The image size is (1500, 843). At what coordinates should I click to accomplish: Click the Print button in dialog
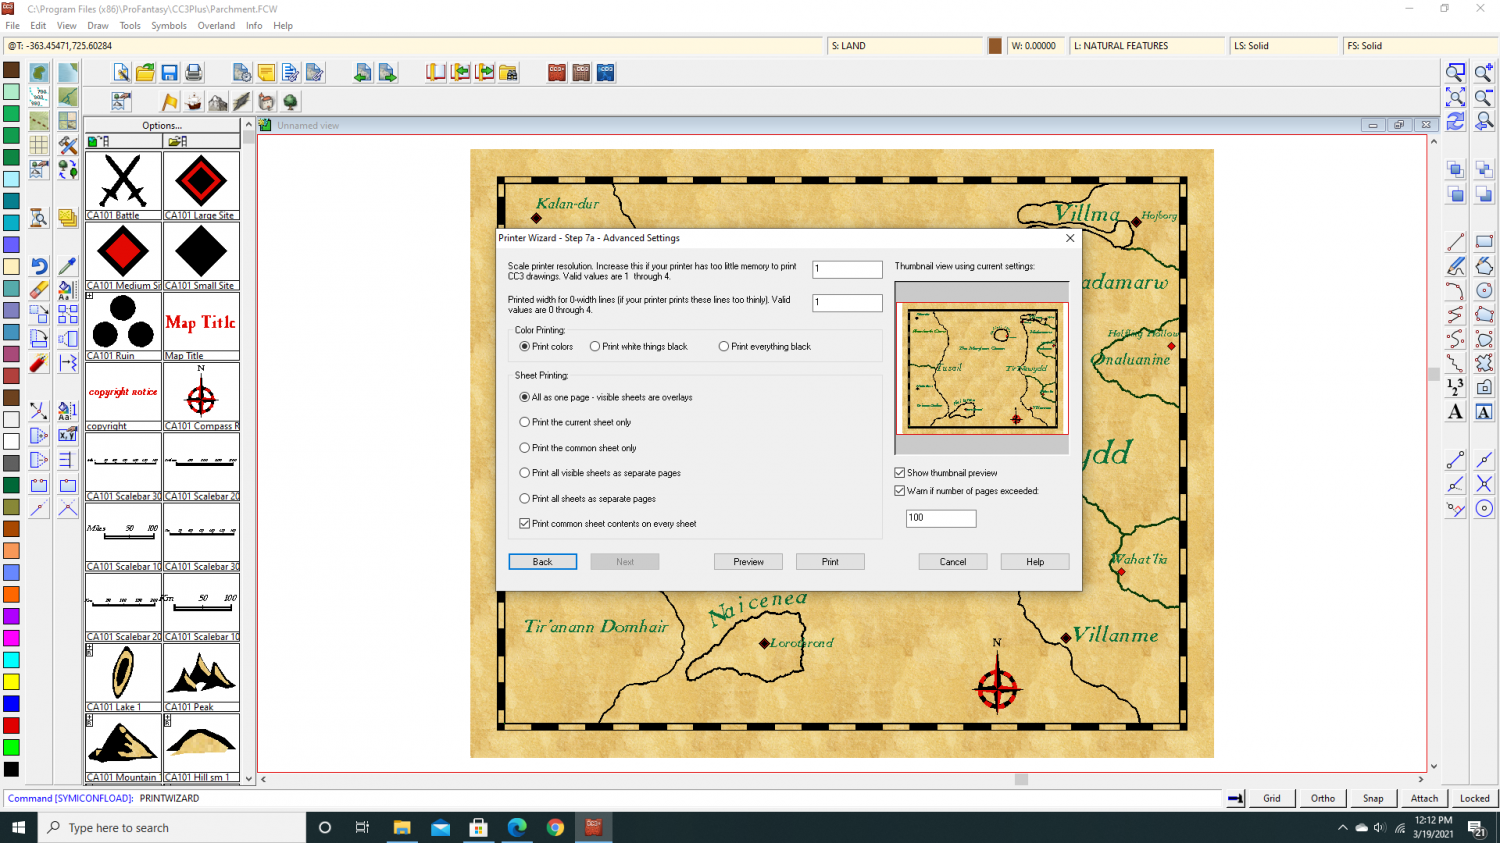830,562
